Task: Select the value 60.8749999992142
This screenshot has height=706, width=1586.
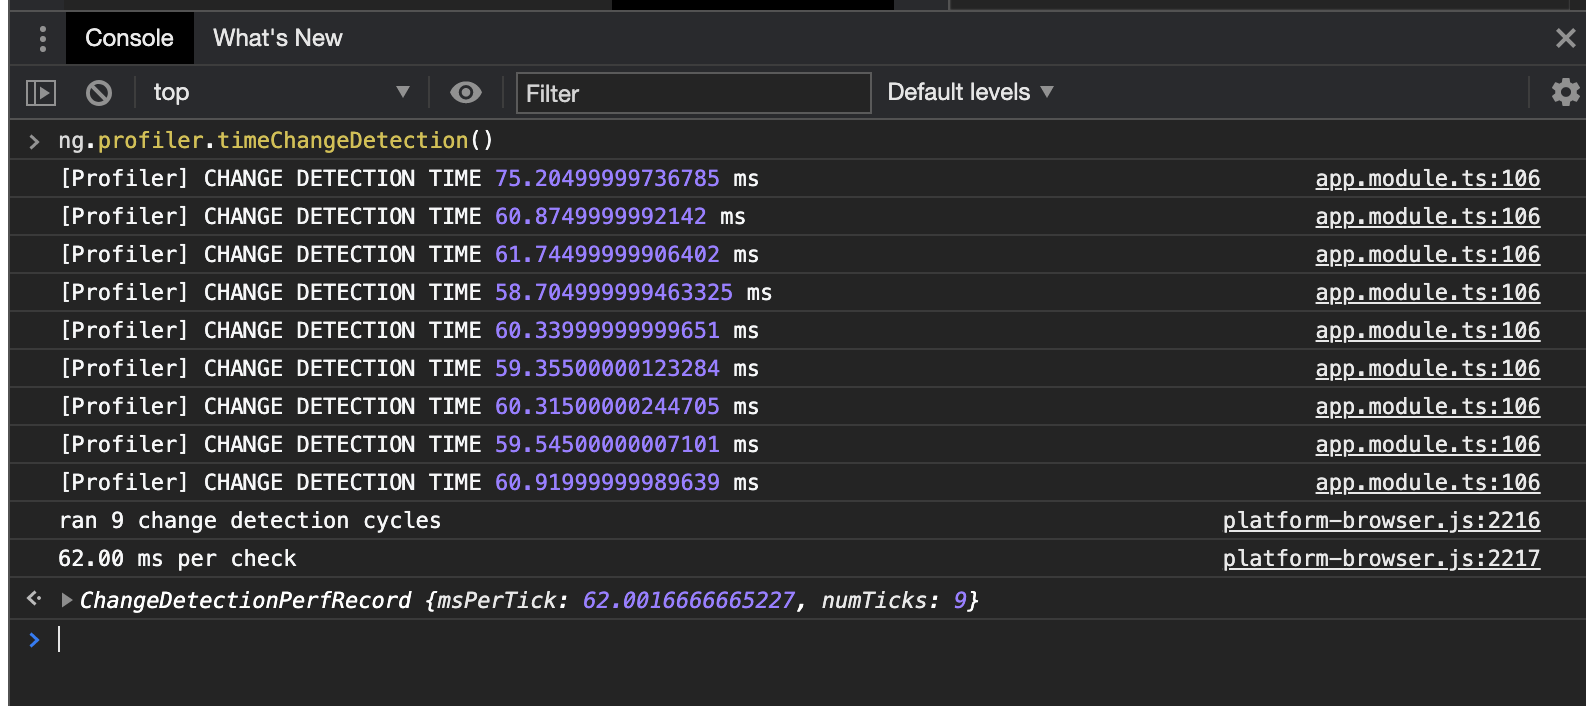Action: [601, 216]
